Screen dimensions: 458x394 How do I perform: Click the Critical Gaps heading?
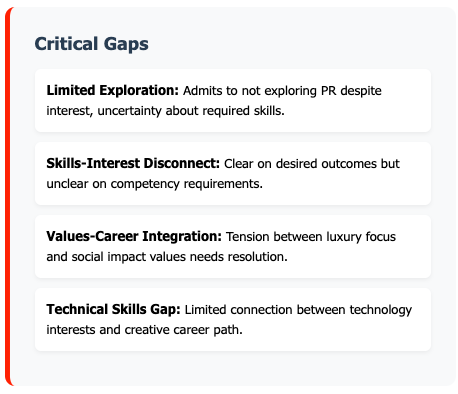pyautogui.click(x=92, y=44)
